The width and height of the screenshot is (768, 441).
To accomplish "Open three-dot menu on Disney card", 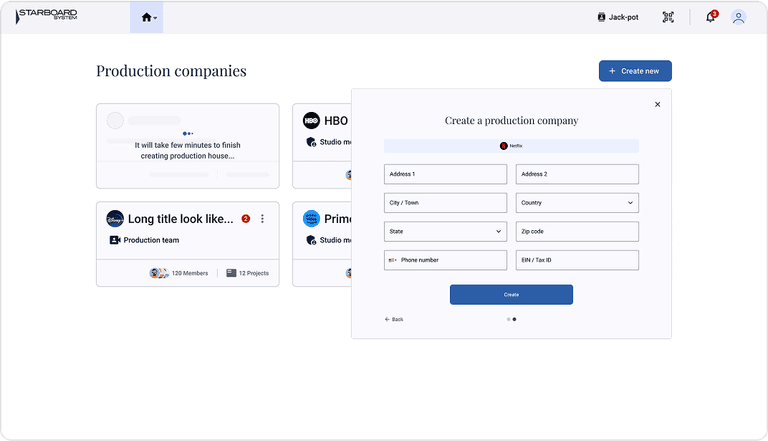I will click(263, 219).
